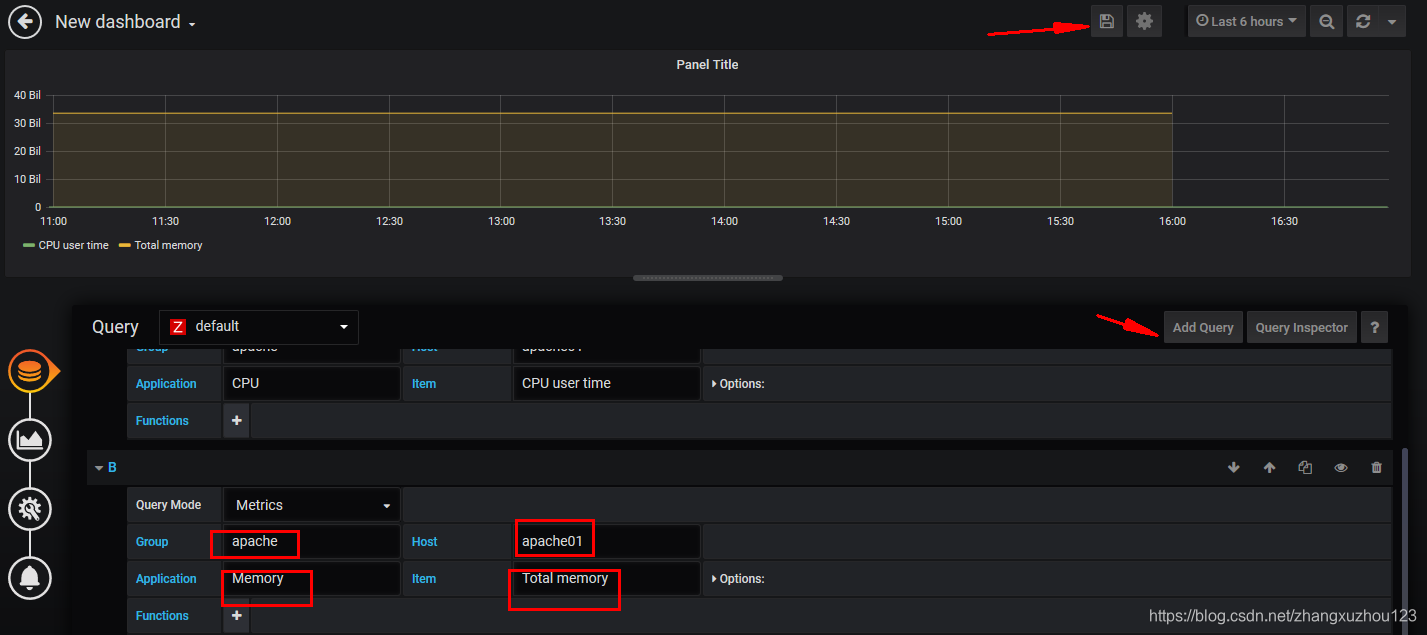Open the Alert tab bell icon

[x=30, y=577]
